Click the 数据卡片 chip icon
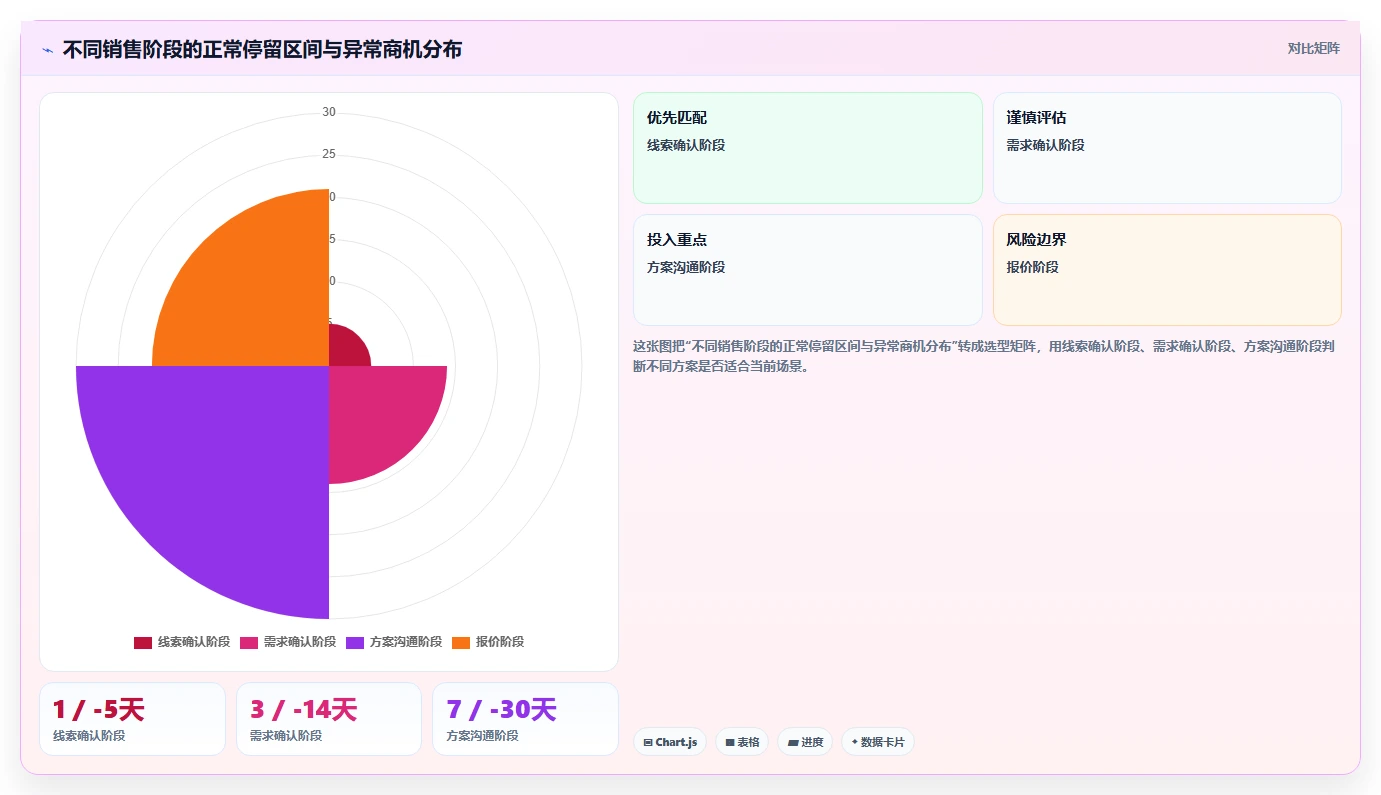The width and height of the screenshot is (1381, 795). pos(855,742)
